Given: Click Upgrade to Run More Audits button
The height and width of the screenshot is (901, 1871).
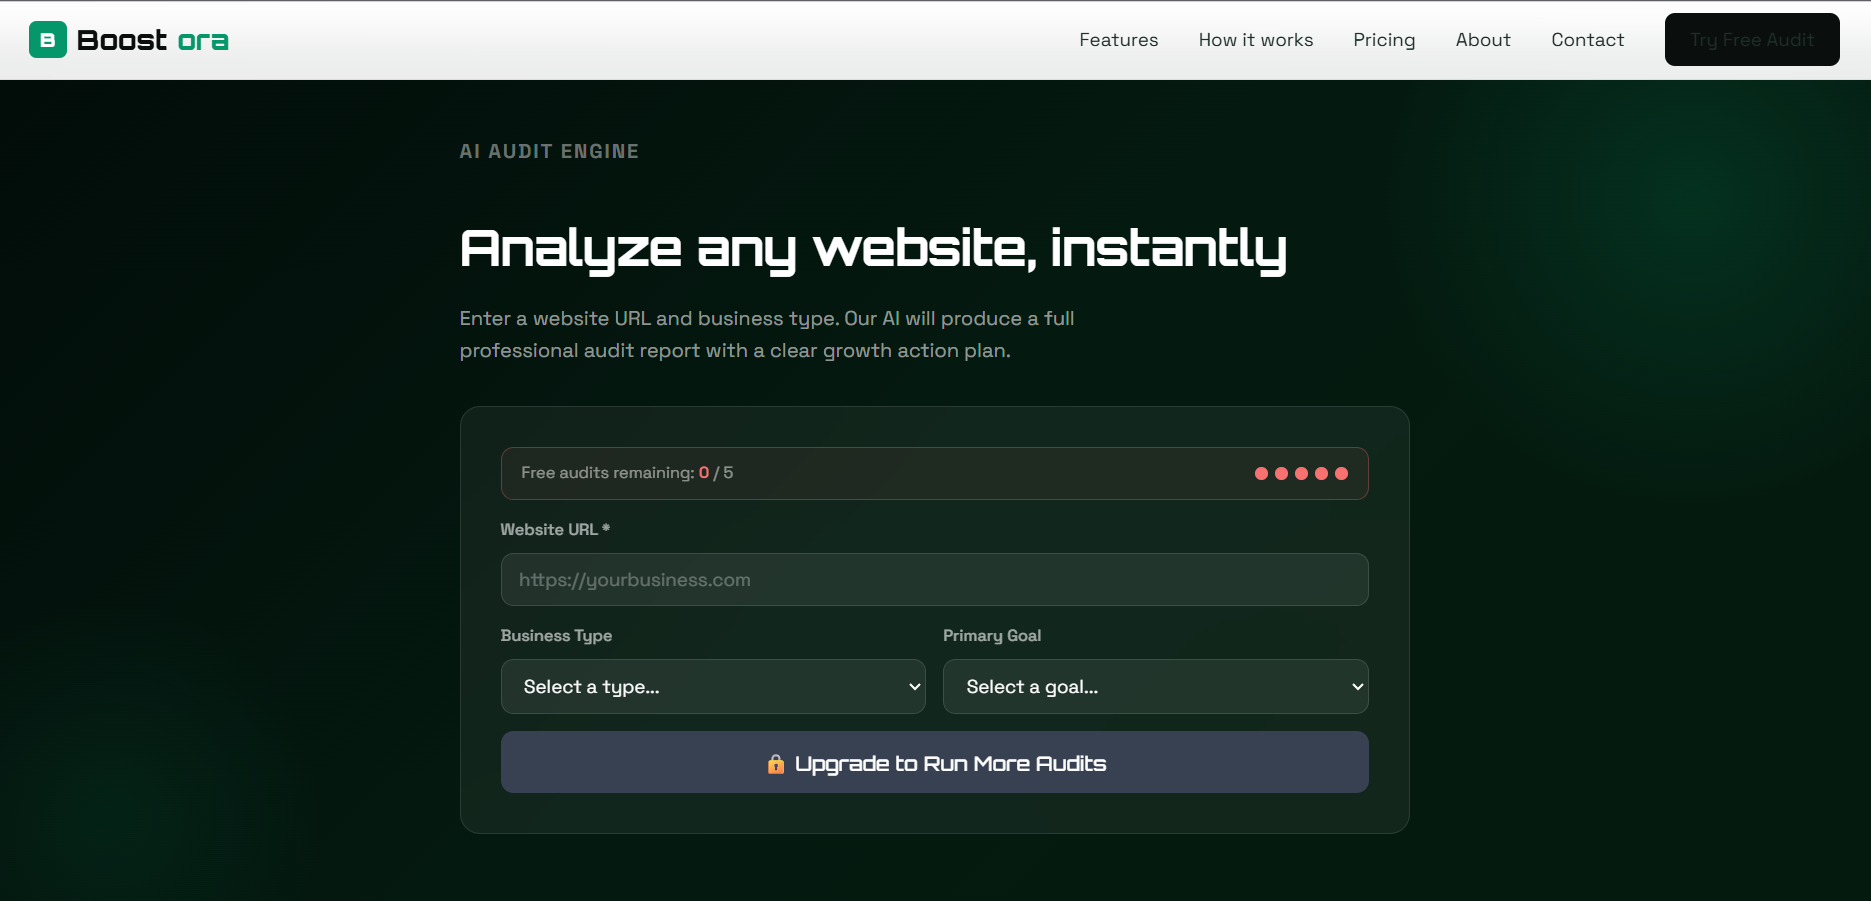Looking at the screenshot, I should click(x=934, y=763).
